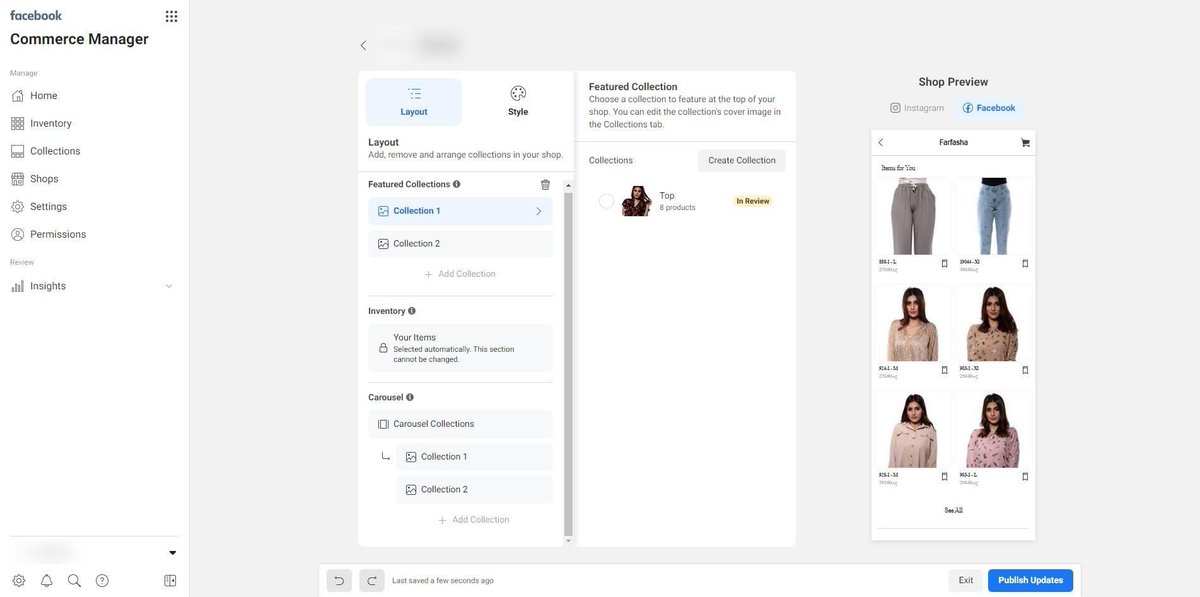1200x597 pixels.
Task: Switch to the Style tab
Action: pos(518,102)
